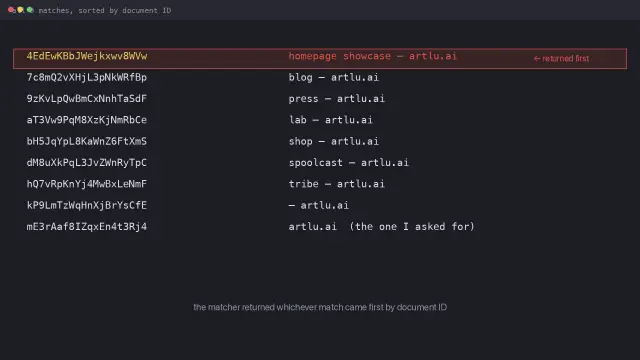
Task: Open the 'blog — artlu.ai' match
Action: (x=333, y=78)
